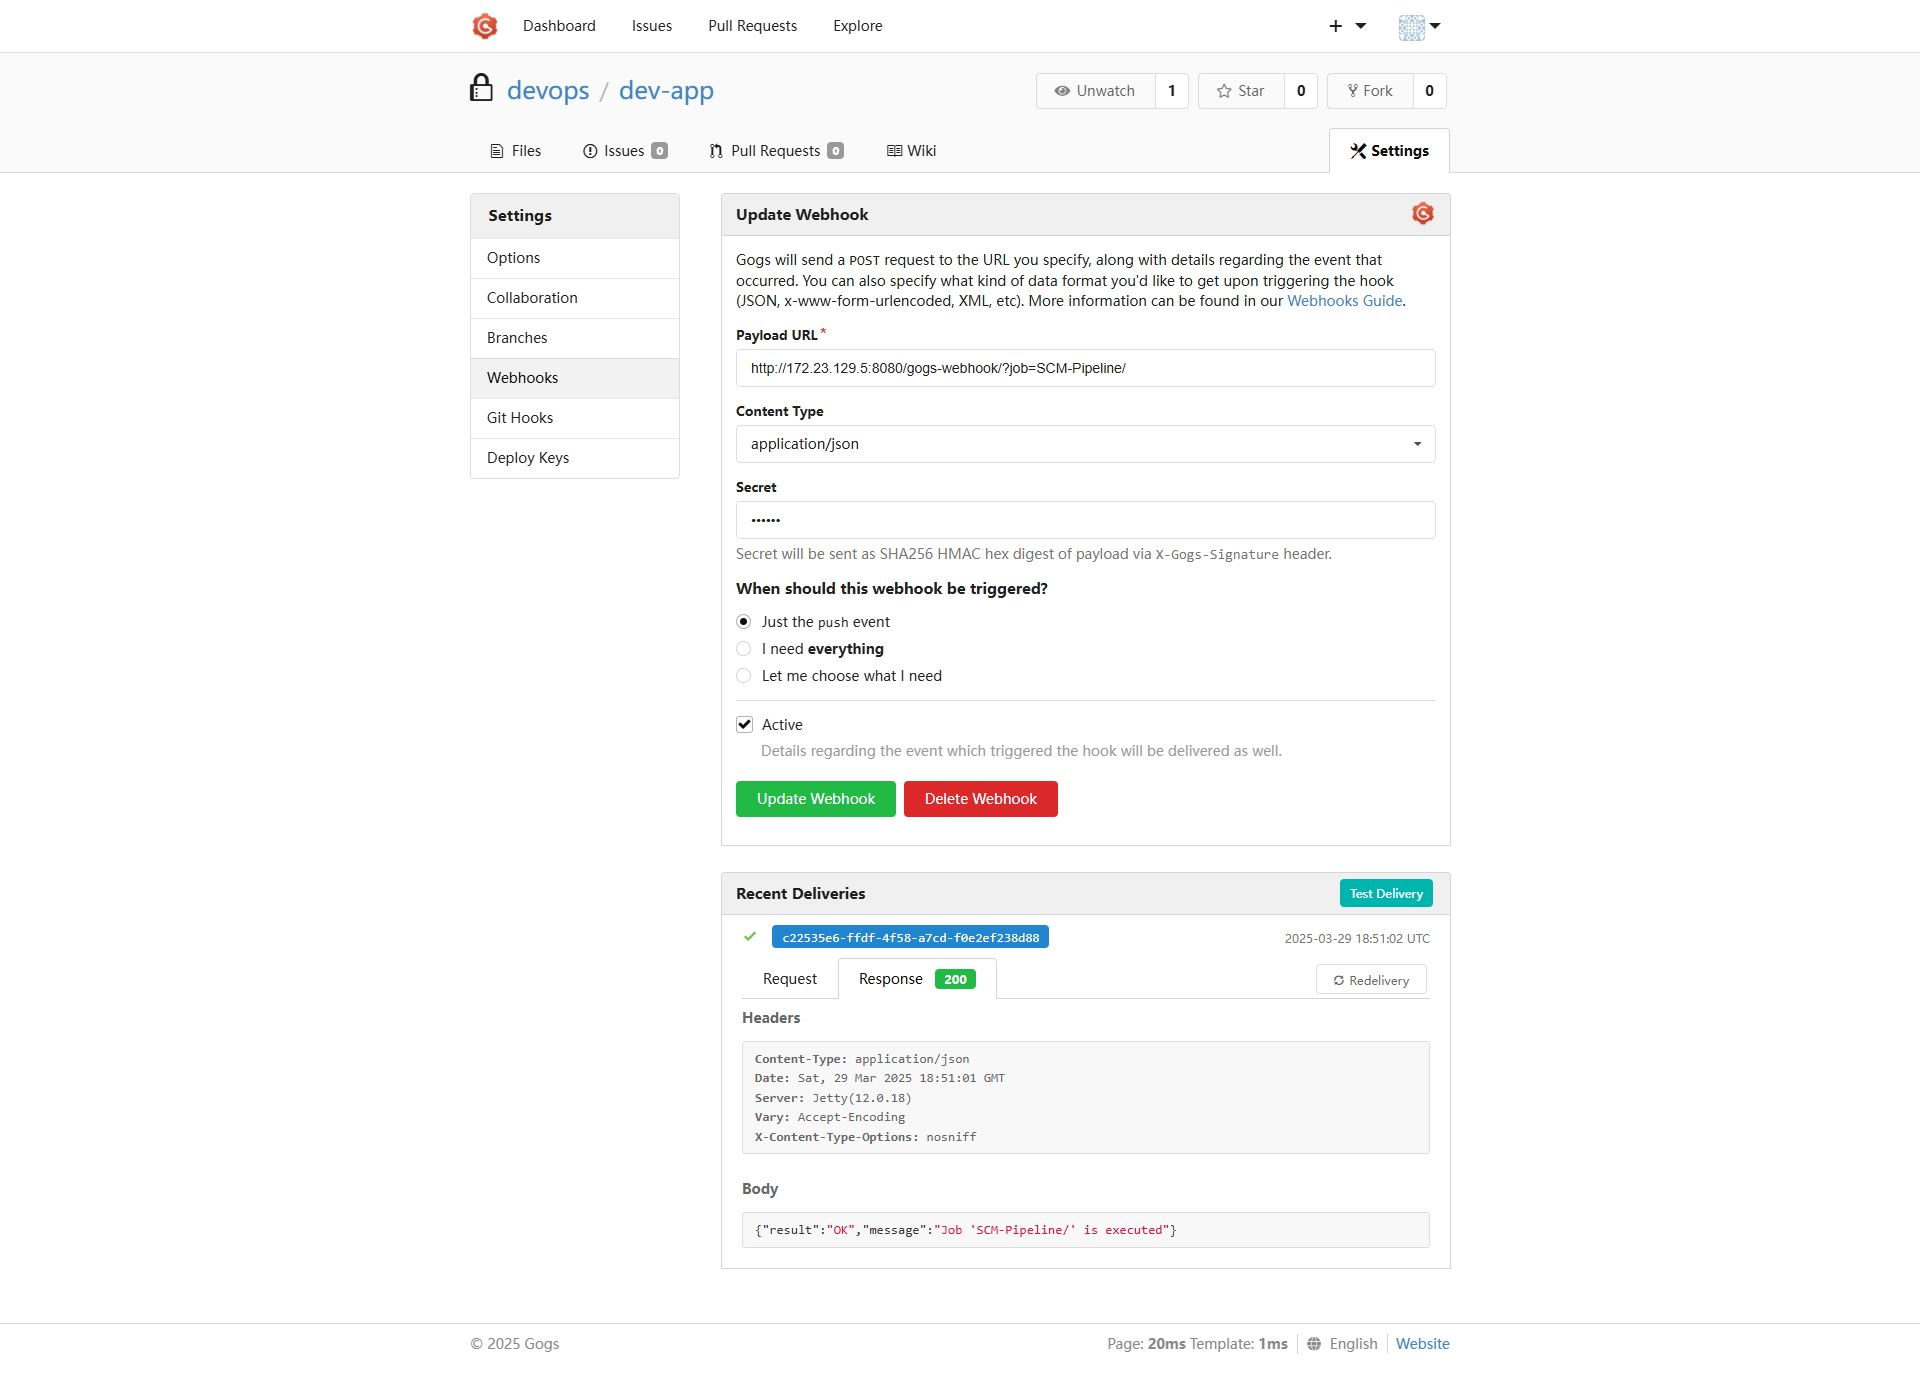Click the plus create-new icon
The height and width of the screenshot is (1377, 1920).
(x=1335, y=26)
